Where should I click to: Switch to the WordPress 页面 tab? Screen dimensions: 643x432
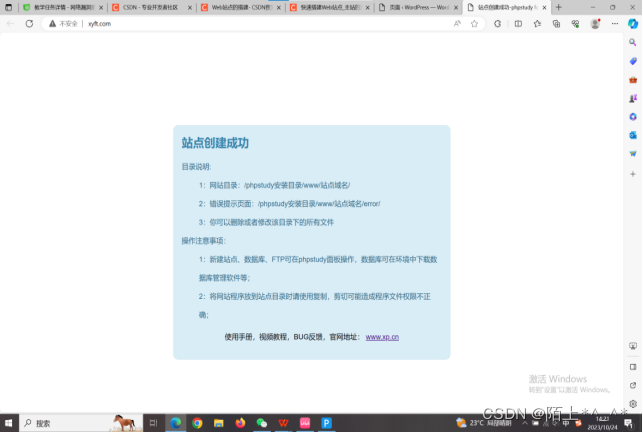[x=416, y=7]
